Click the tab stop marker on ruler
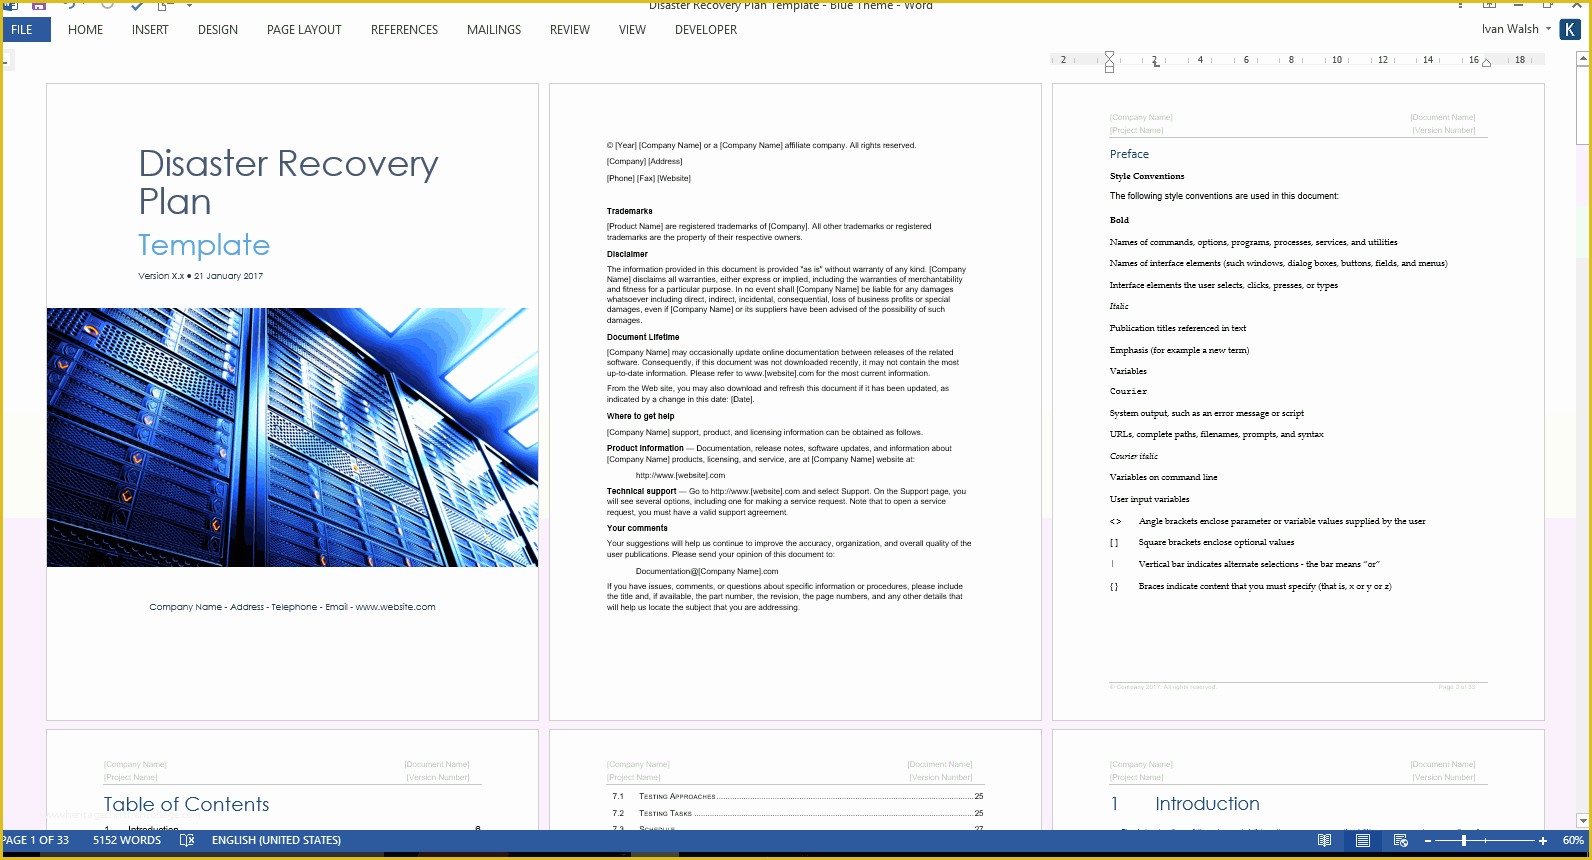Viewport: 1592px width, 860px height. pos(1155,62)
